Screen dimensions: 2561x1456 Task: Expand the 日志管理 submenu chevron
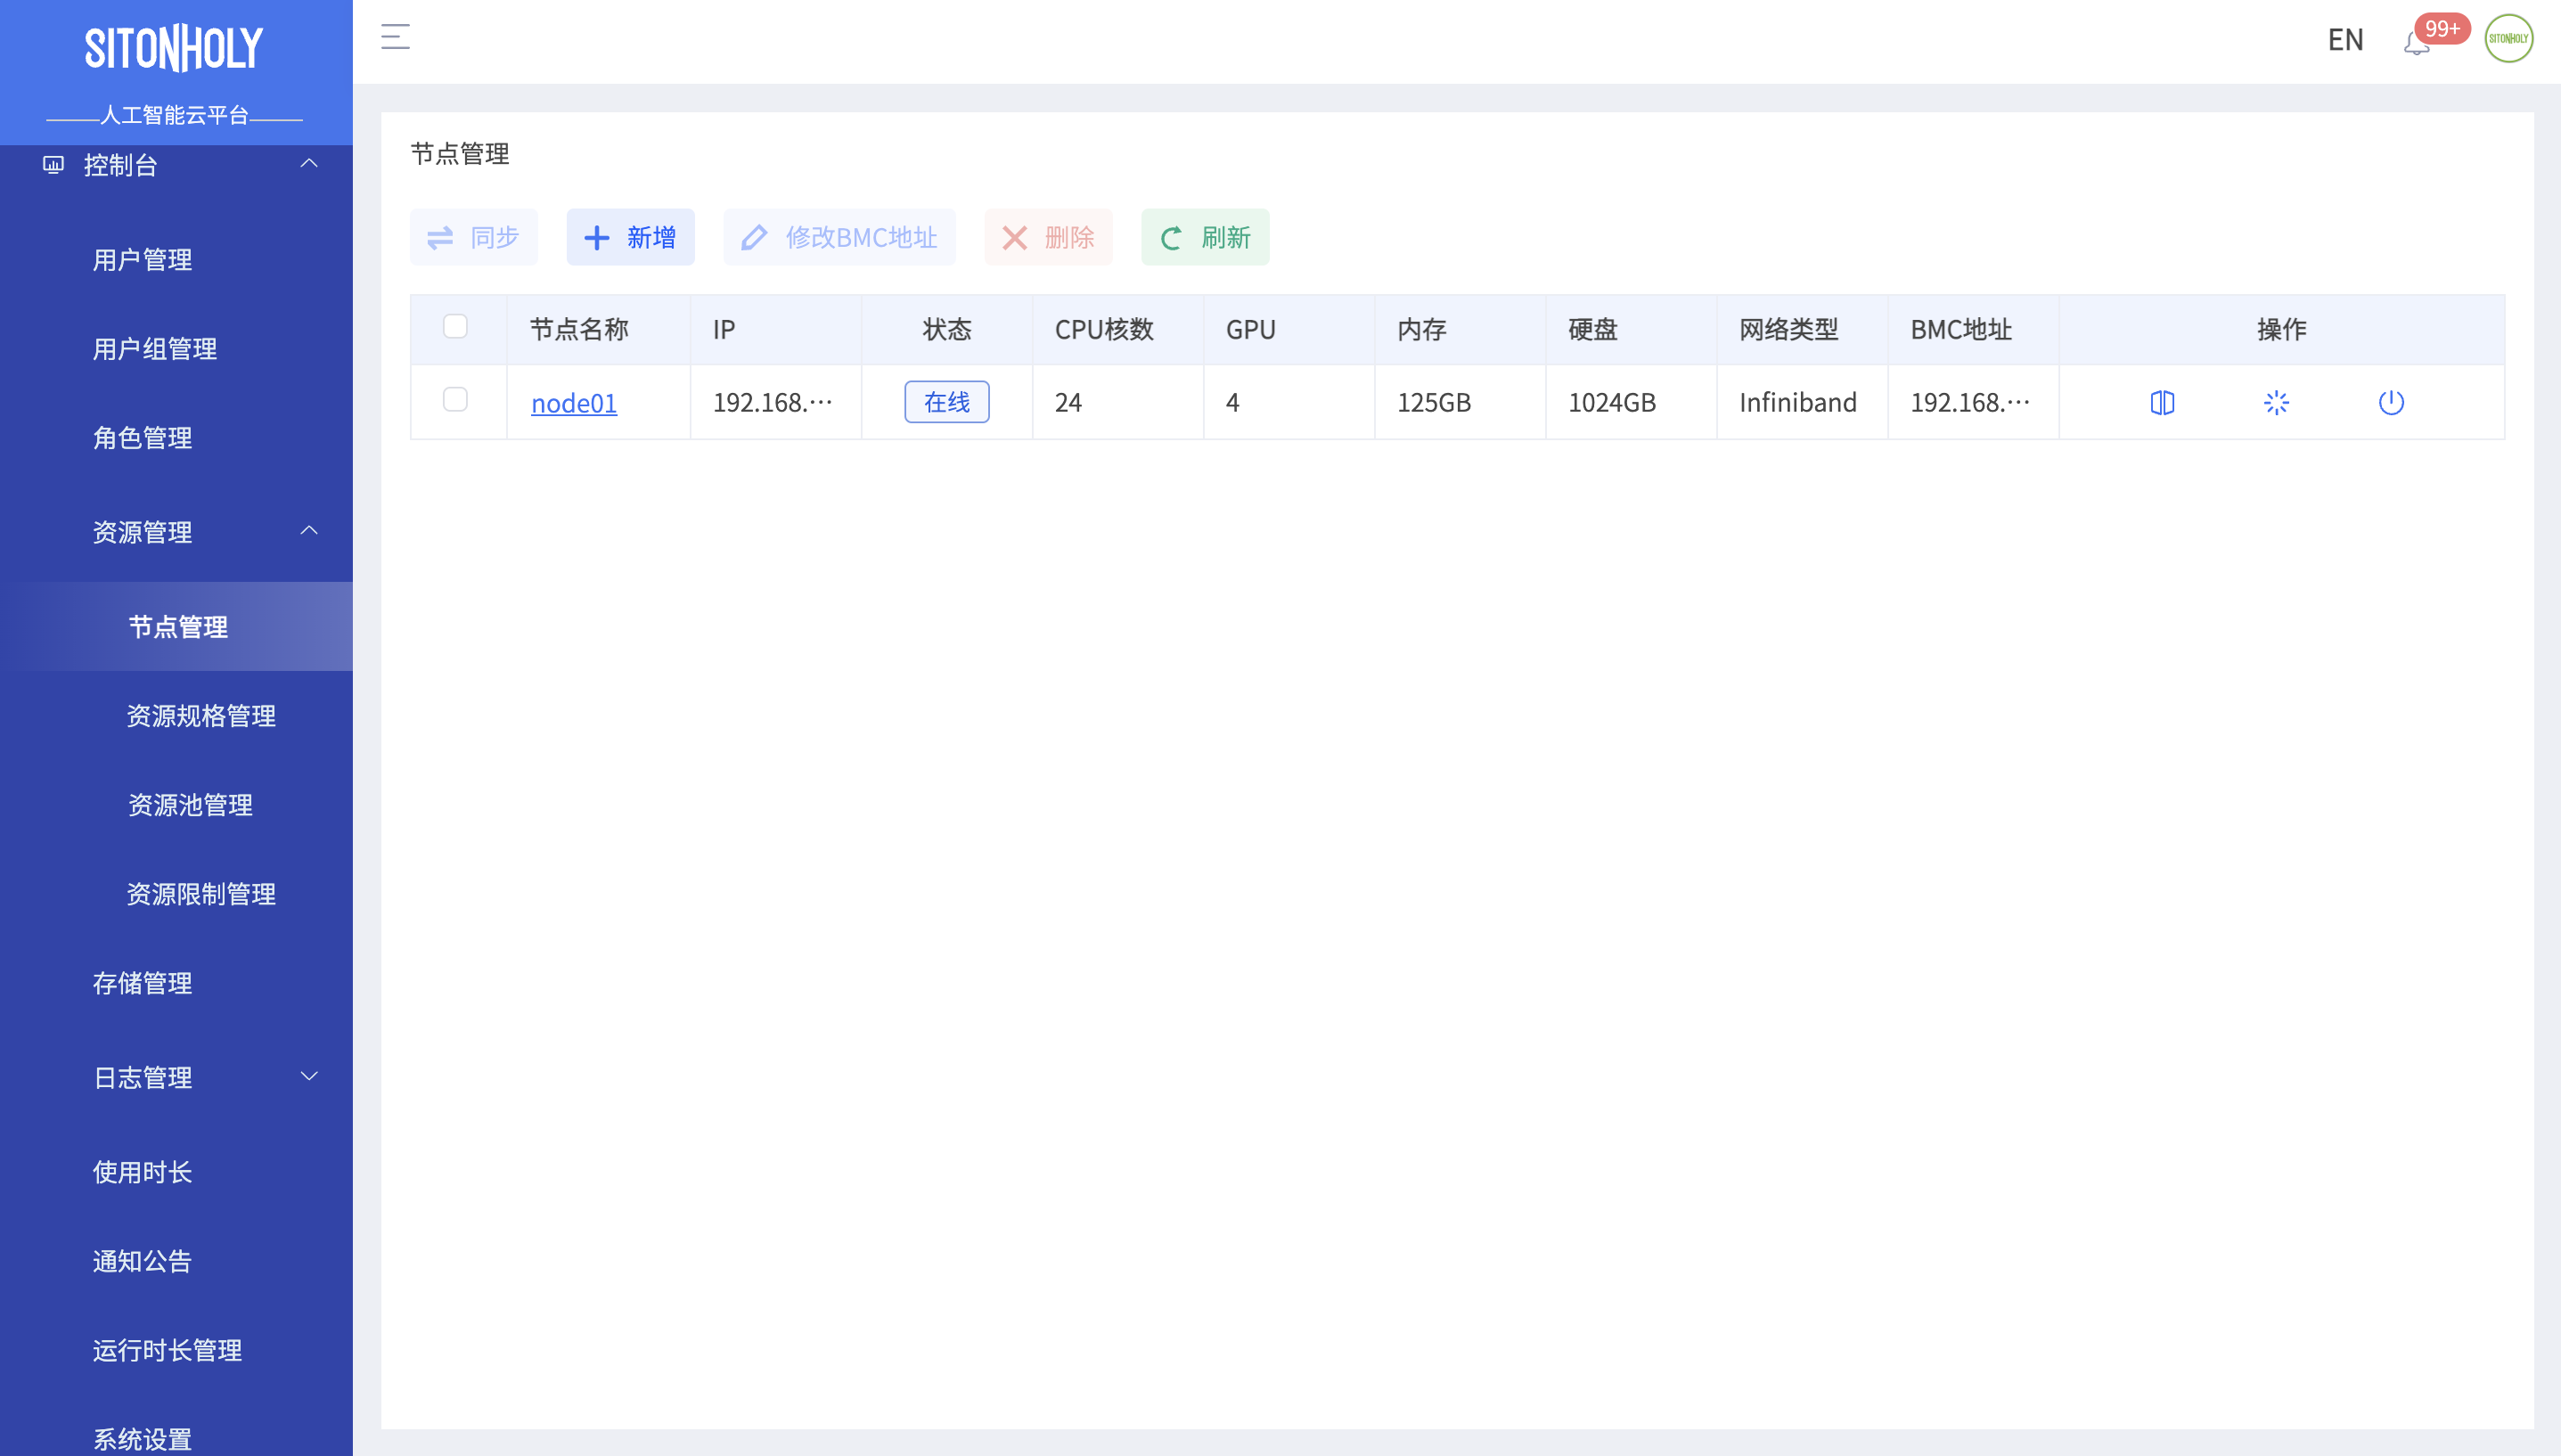[309, 1076]
